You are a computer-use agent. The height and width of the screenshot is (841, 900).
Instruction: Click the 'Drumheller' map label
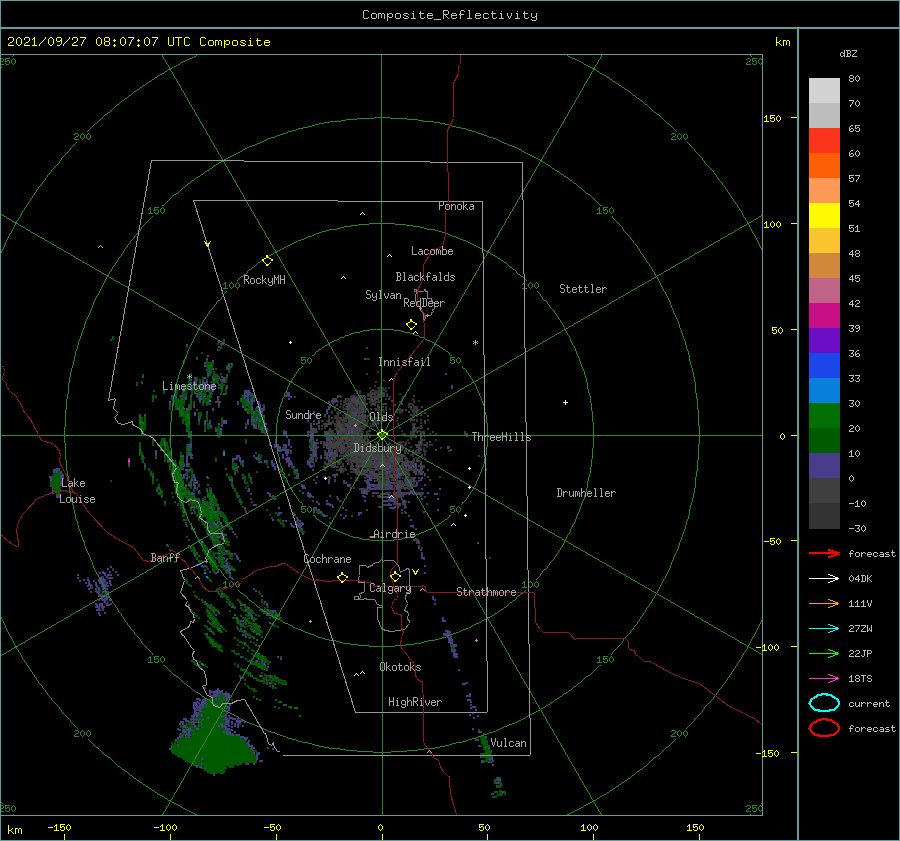(x=586, y=493)
